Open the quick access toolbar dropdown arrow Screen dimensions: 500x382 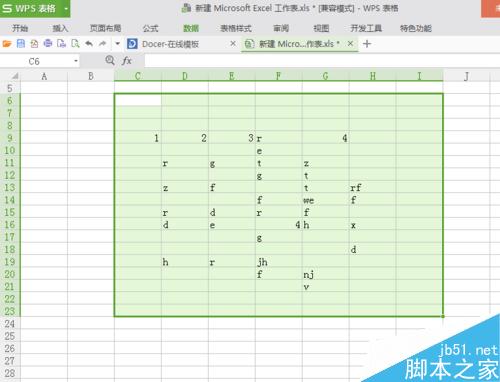[x=117, y=44]
